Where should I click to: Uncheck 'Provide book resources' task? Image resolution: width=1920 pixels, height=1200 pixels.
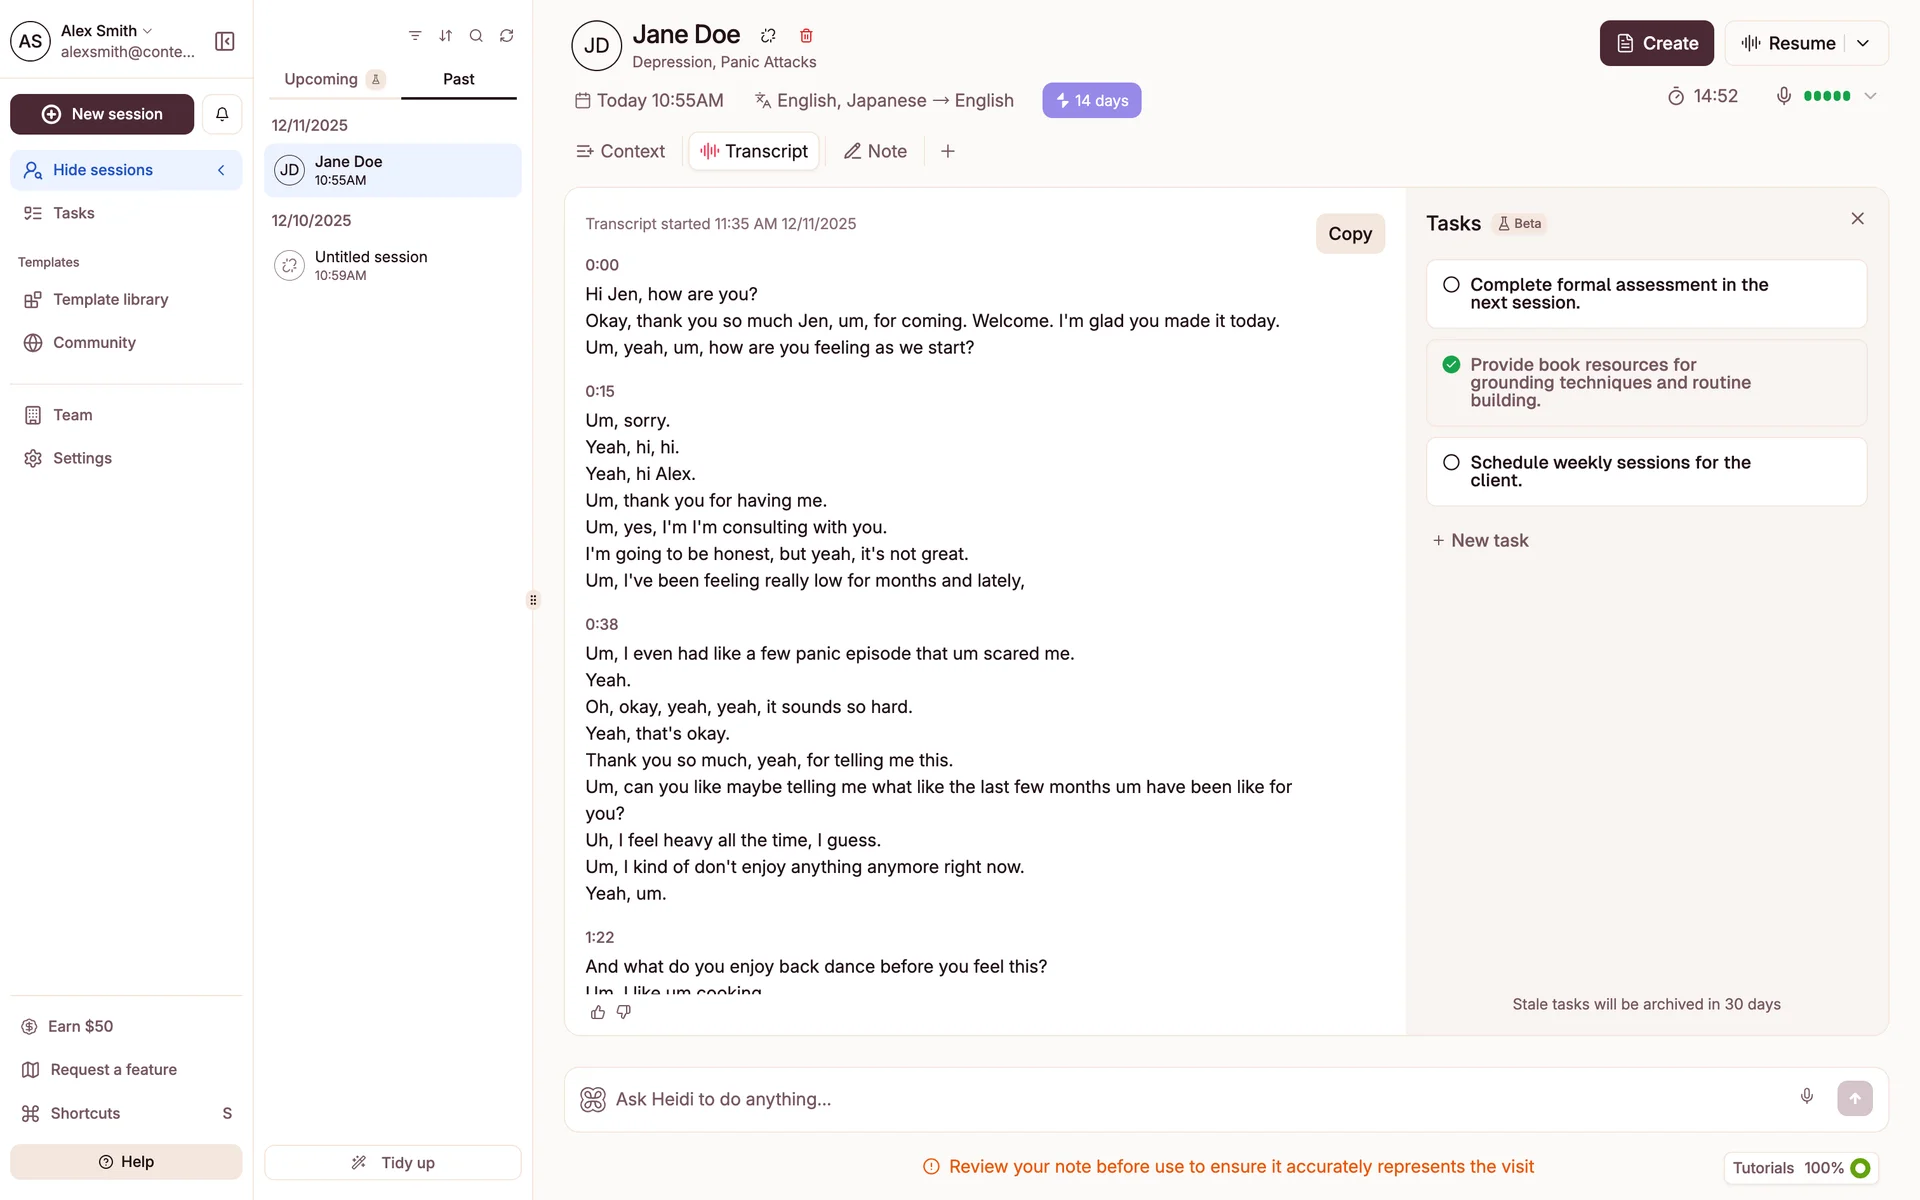coord(1451,365)
